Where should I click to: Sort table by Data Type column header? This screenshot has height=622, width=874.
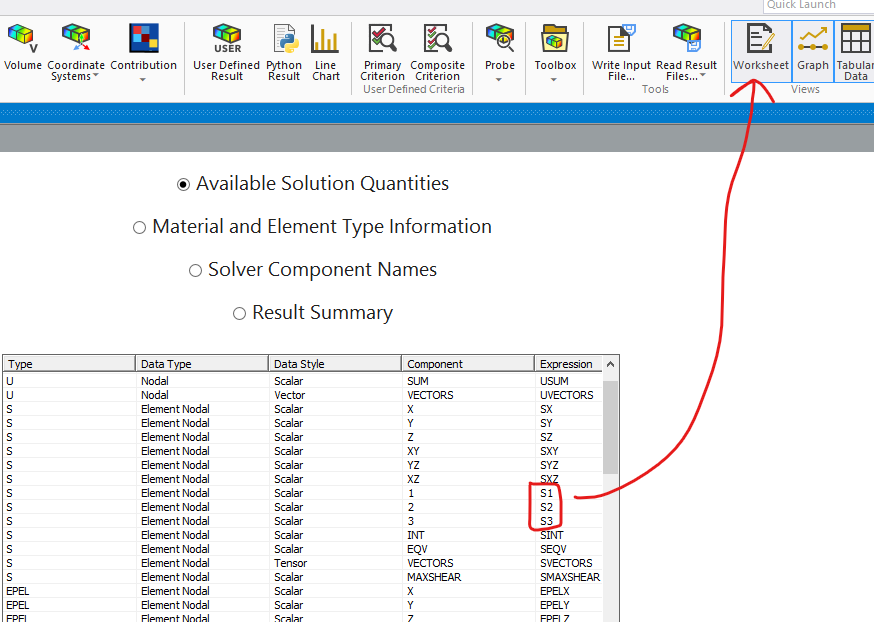201,364
